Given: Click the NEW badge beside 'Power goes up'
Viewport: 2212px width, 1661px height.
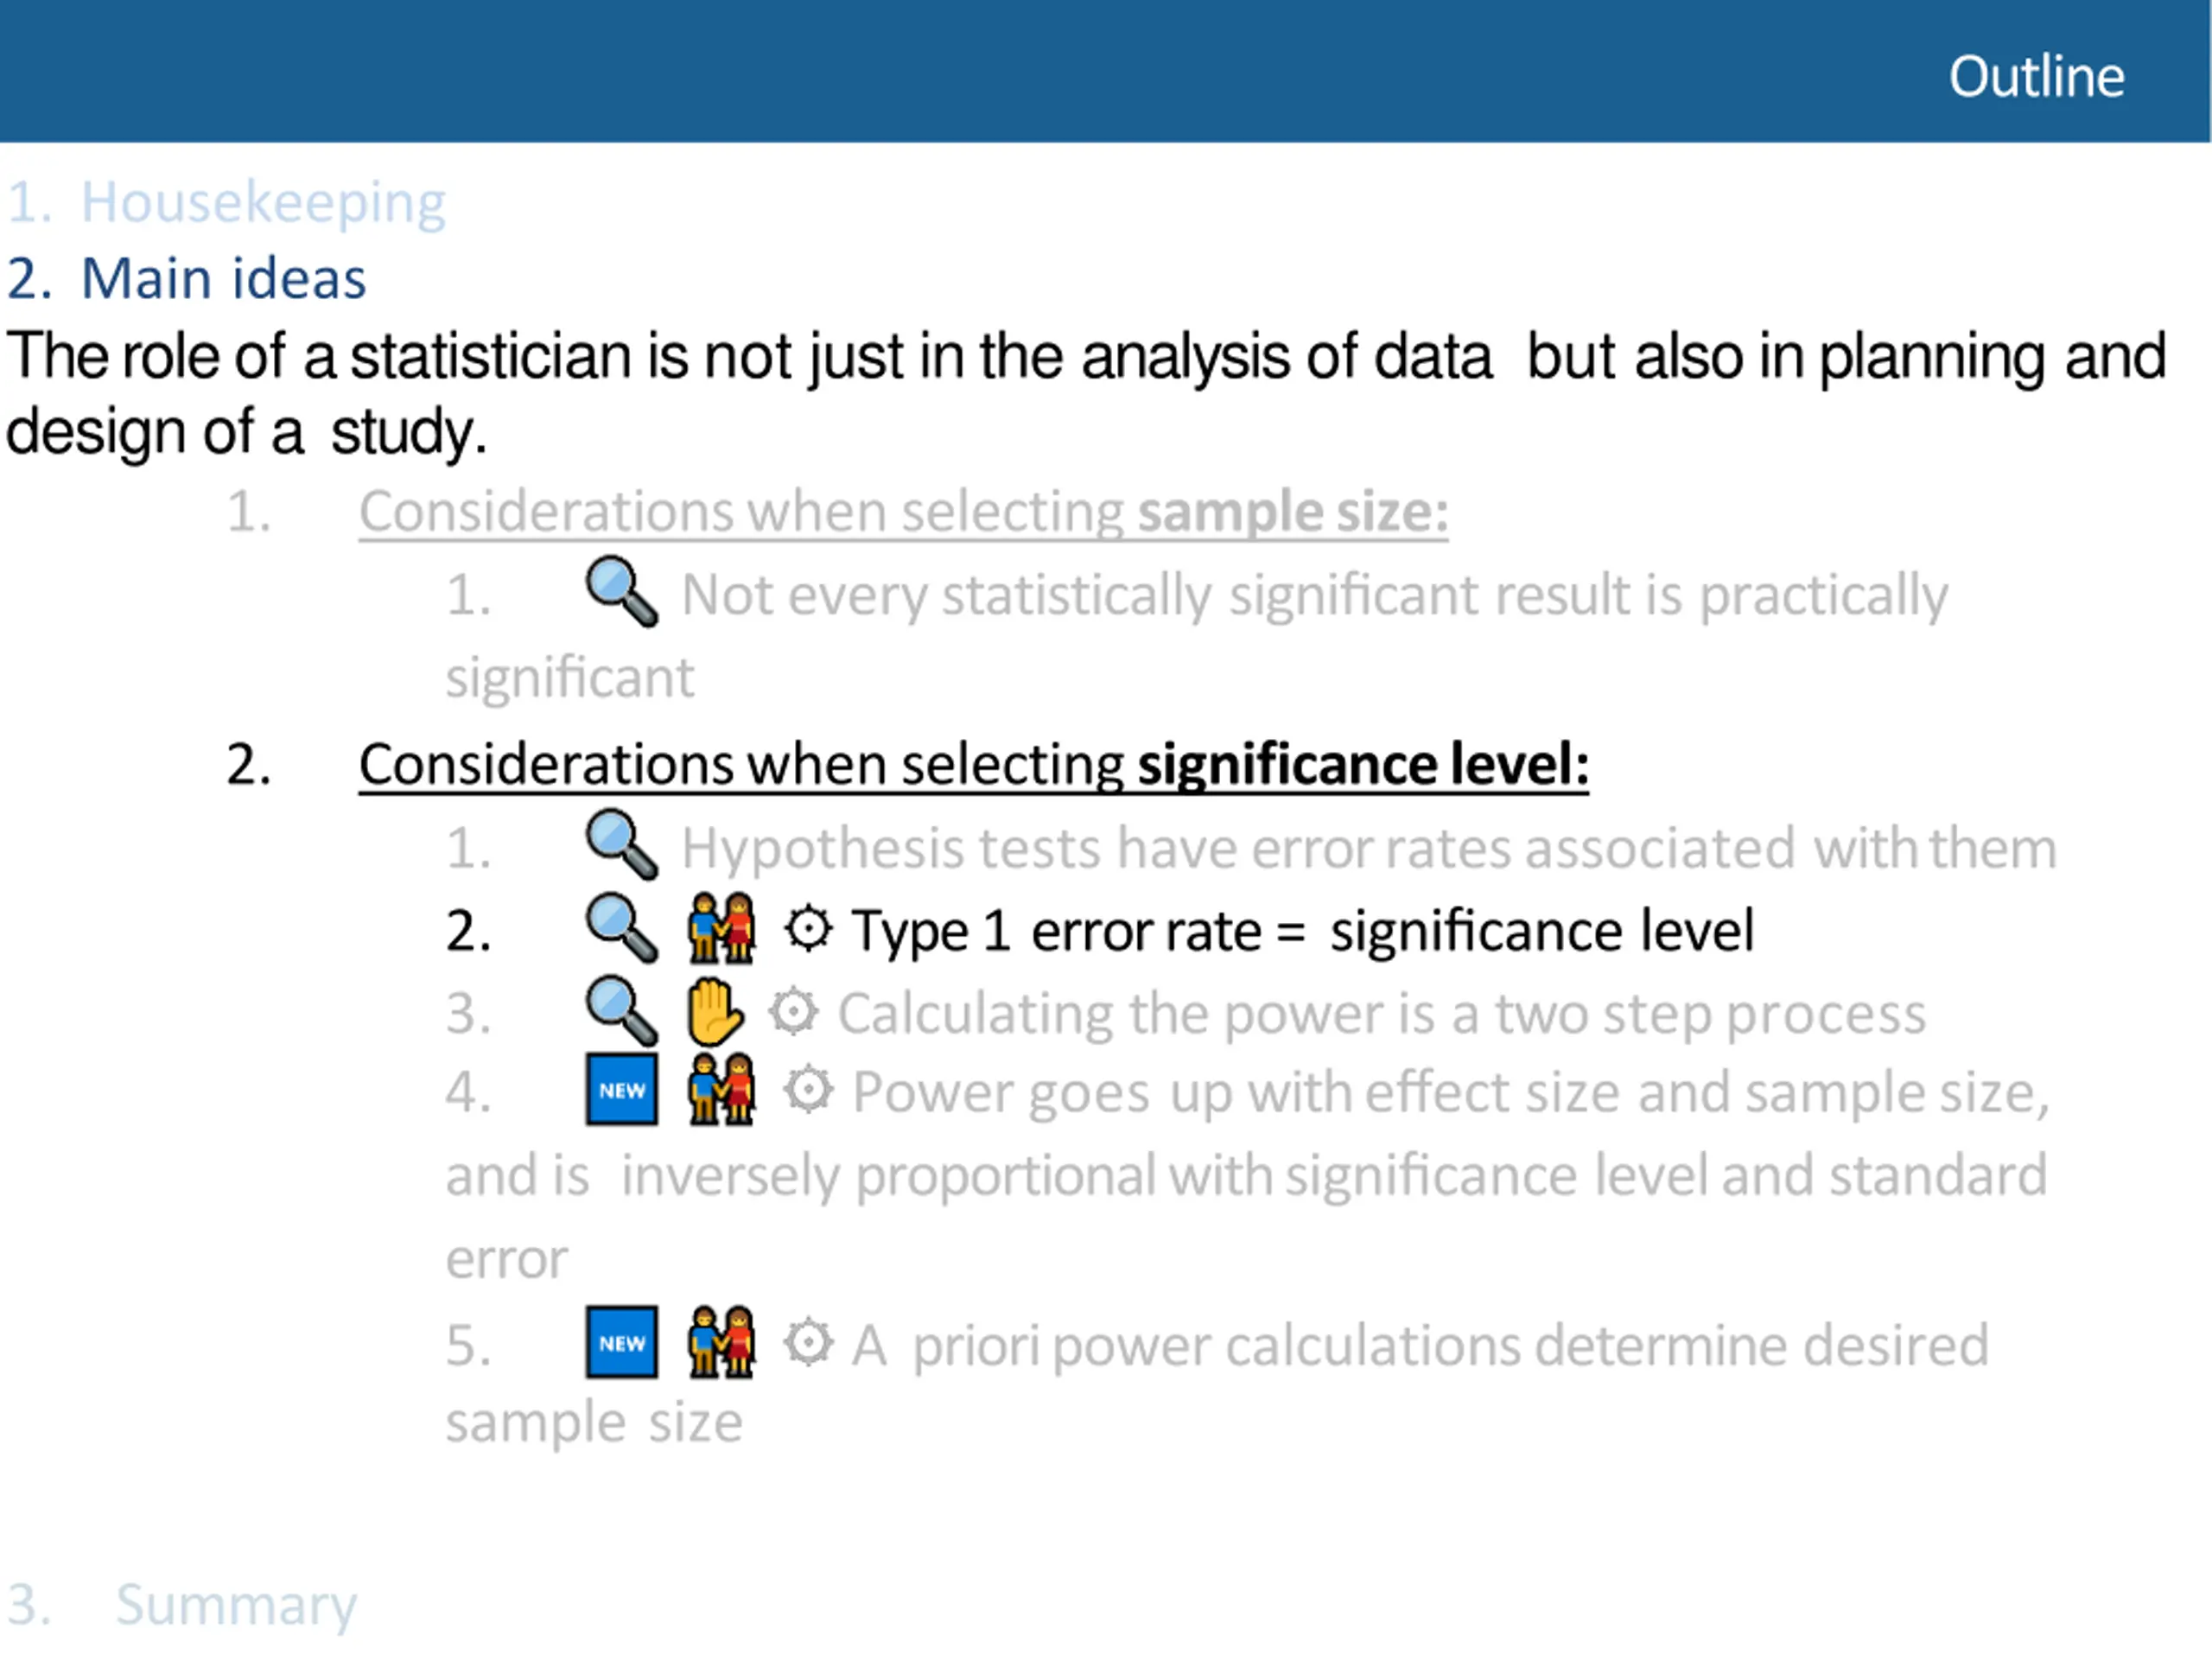Looking at the screenshot, I should [x=622, y=1089].
